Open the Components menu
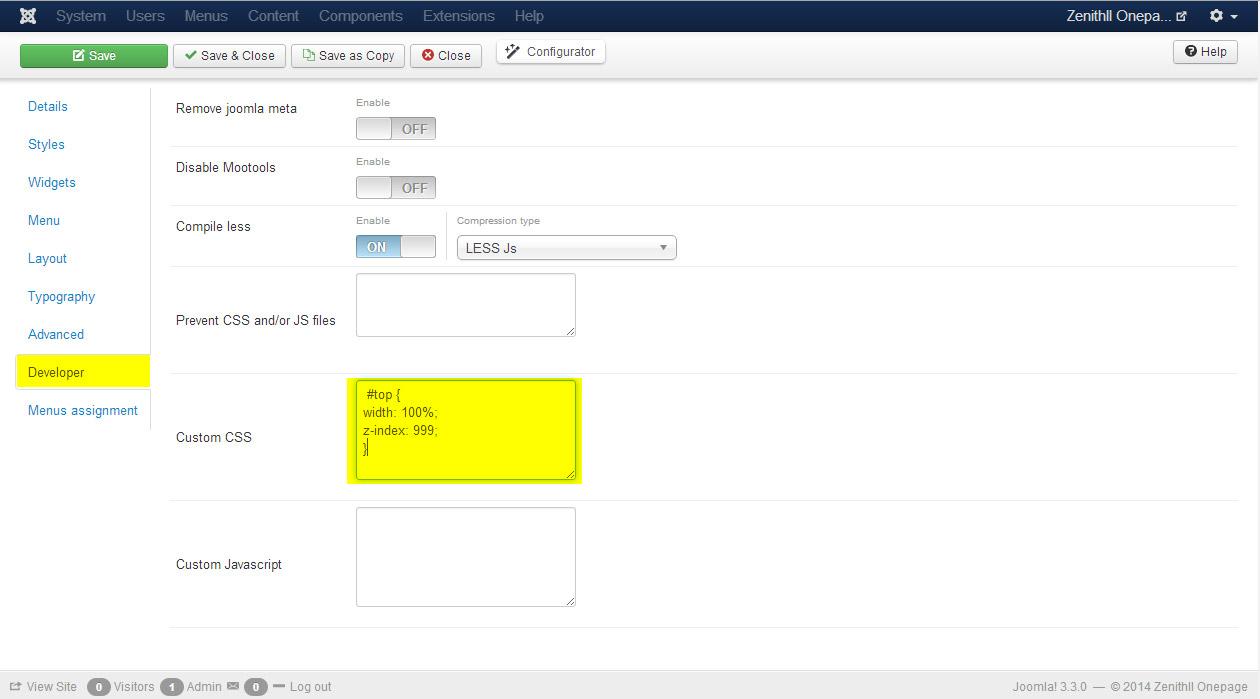The width and height of the screenshot is (1260, 699). pos(361,16)
